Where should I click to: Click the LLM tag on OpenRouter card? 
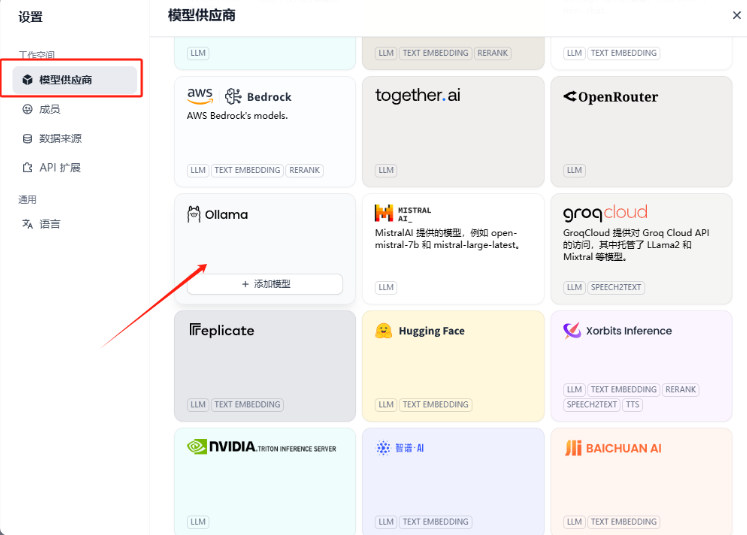tap(574, 170)
